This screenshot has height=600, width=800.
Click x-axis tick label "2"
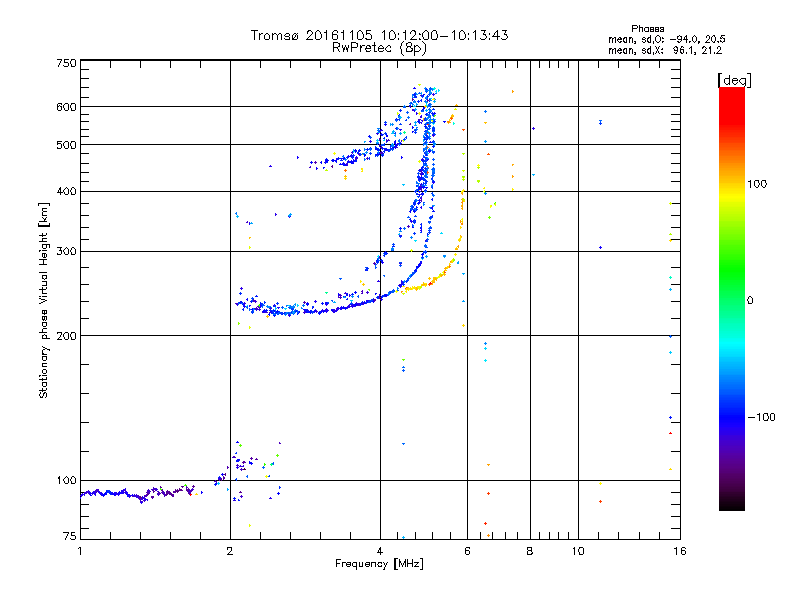tap(230, 551)
